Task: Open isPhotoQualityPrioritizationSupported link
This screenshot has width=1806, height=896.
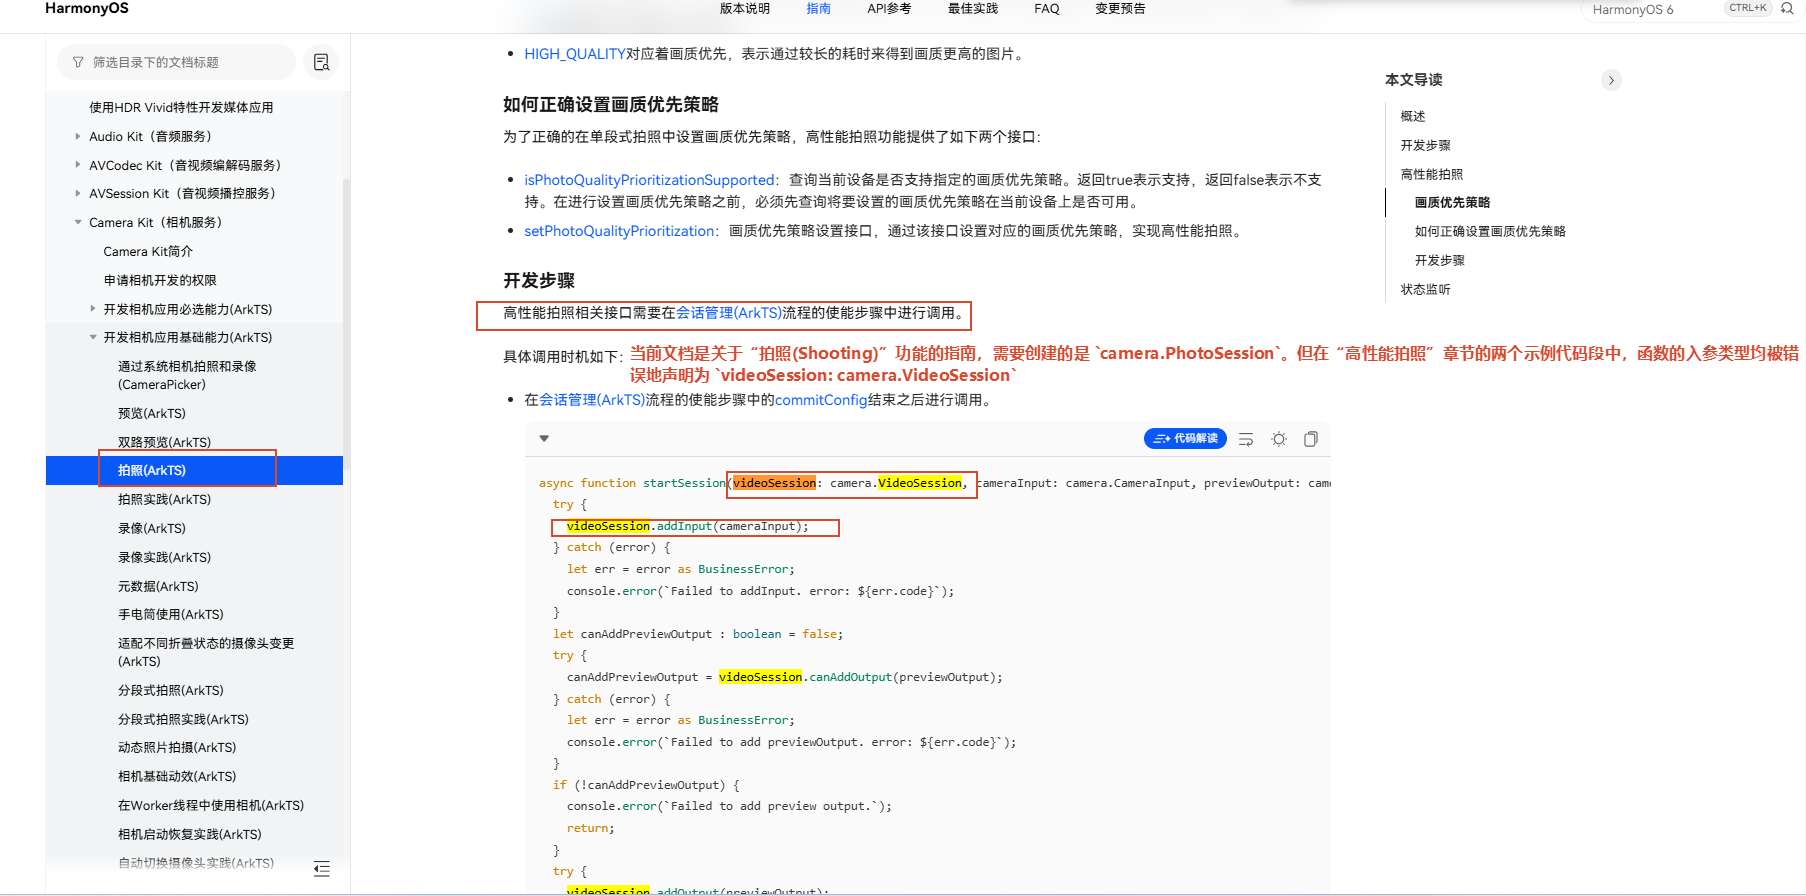Action: 649,180
